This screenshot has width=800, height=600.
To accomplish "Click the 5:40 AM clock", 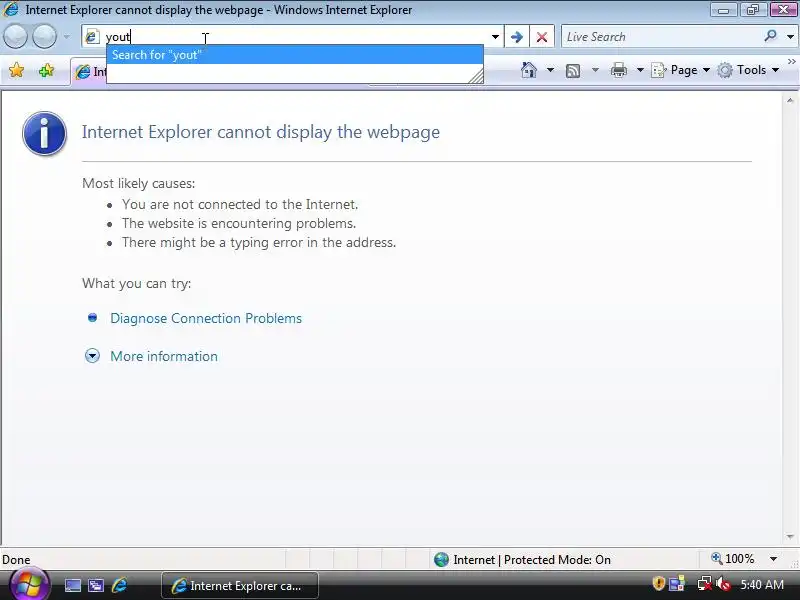I will pos(762,584).
